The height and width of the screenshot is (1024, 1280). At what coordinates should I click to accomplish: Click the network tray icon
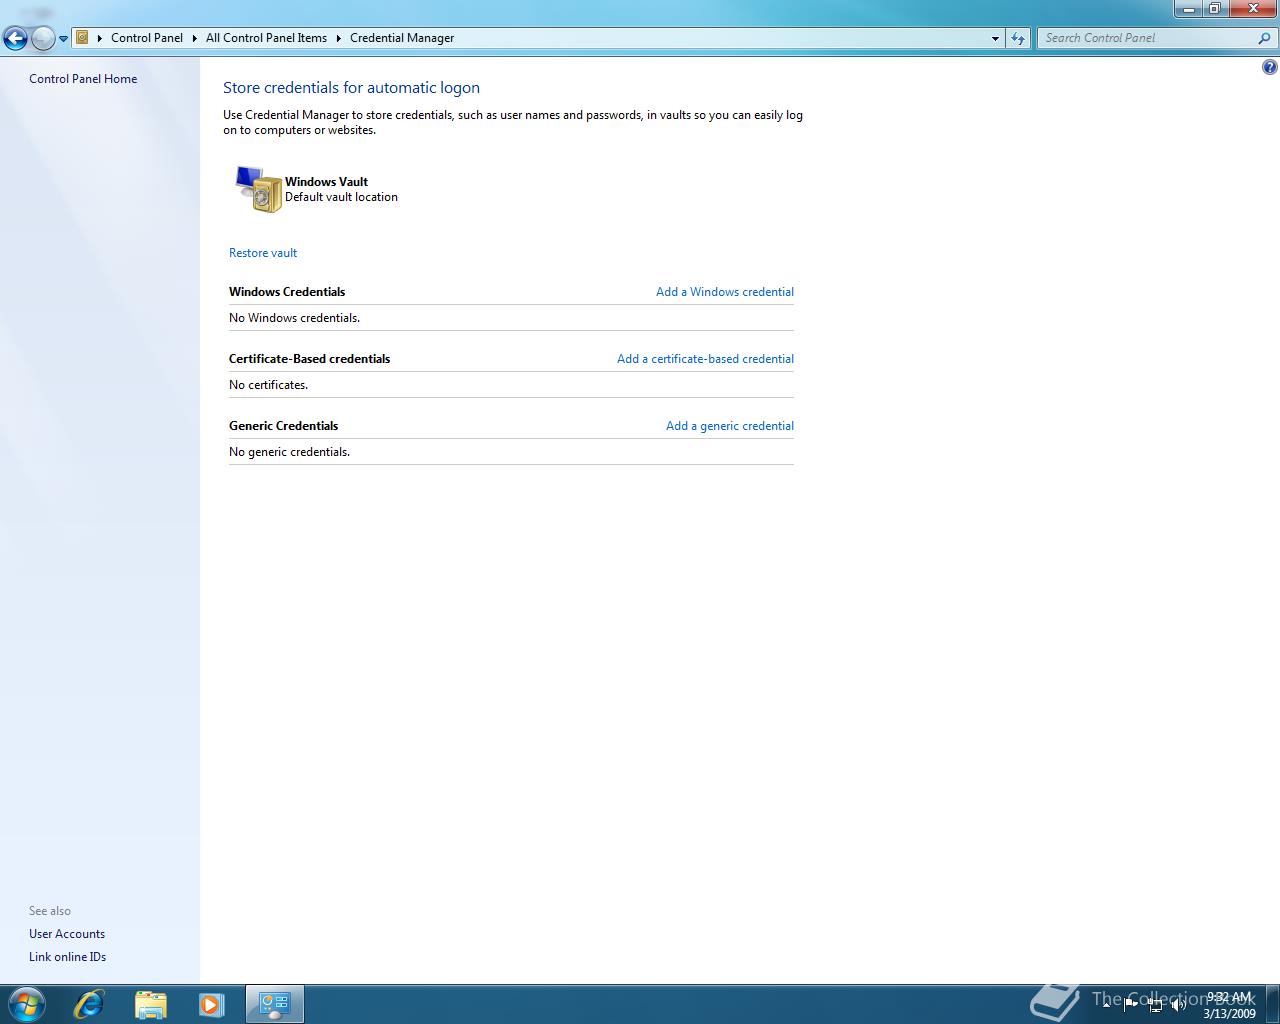[x=1155, y=1005]
